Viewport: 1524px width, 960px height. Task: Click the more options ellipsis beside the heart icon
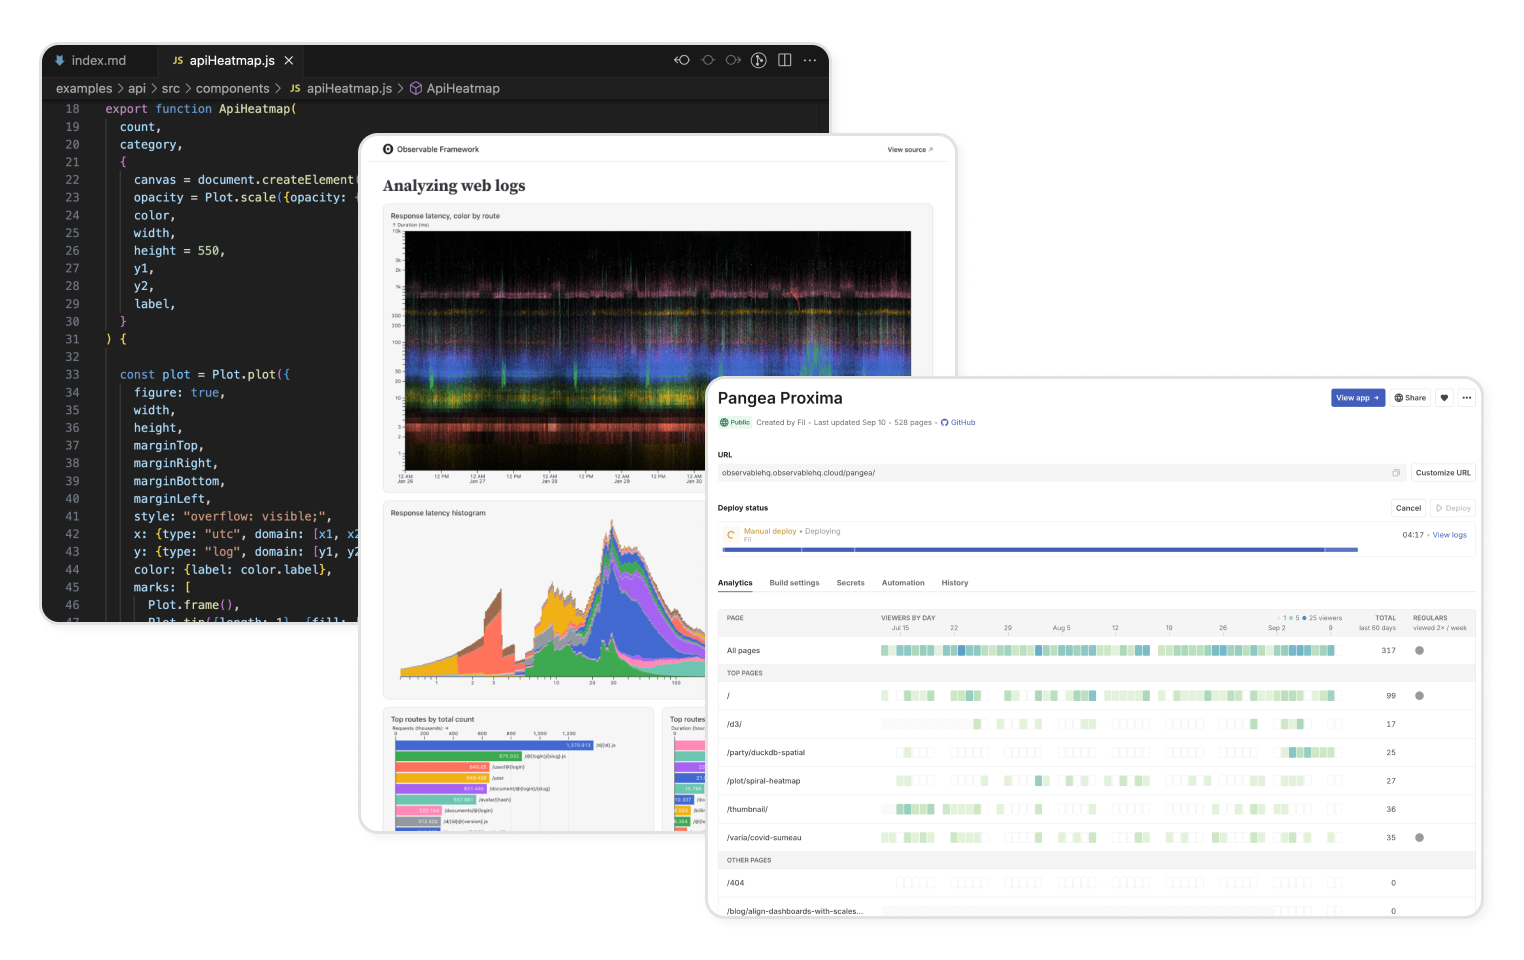[x=1467, y=397]
